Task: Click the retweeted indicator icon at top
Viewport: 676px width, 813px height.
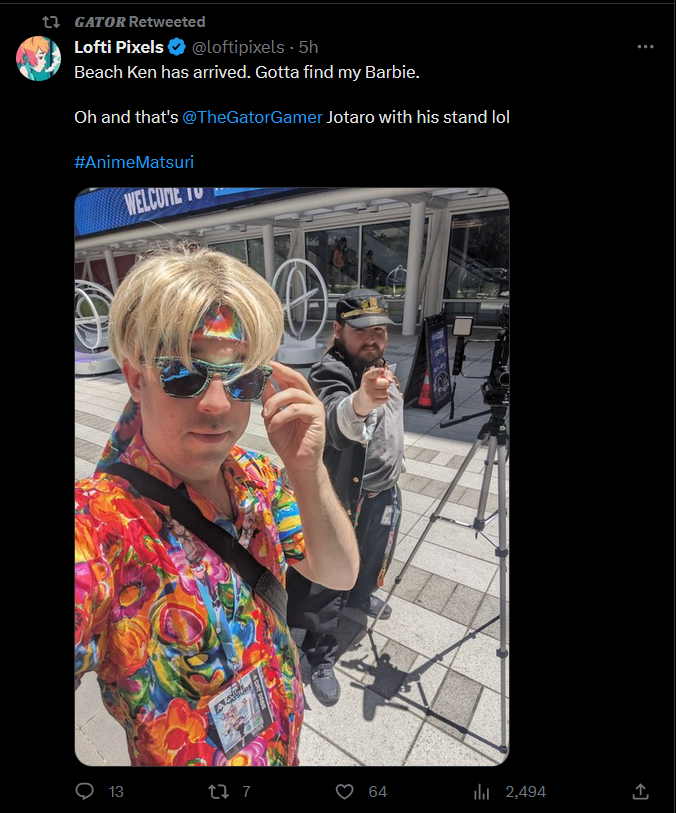Action: [x=51, y=22]
